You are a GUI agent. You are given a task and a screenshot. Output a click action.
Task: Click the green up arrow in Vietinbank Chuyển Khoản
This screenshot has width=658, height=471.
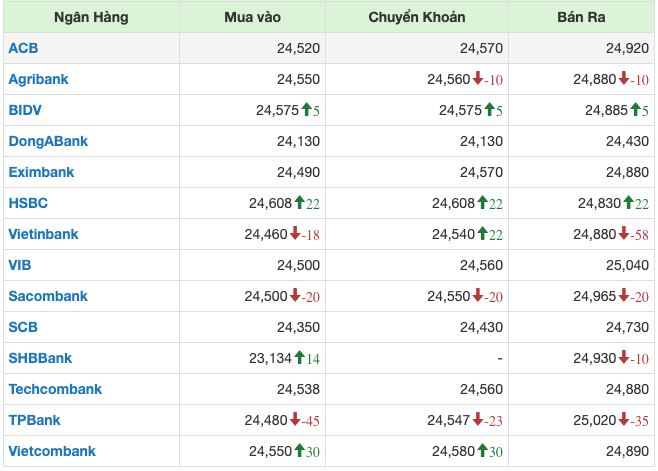481,234
